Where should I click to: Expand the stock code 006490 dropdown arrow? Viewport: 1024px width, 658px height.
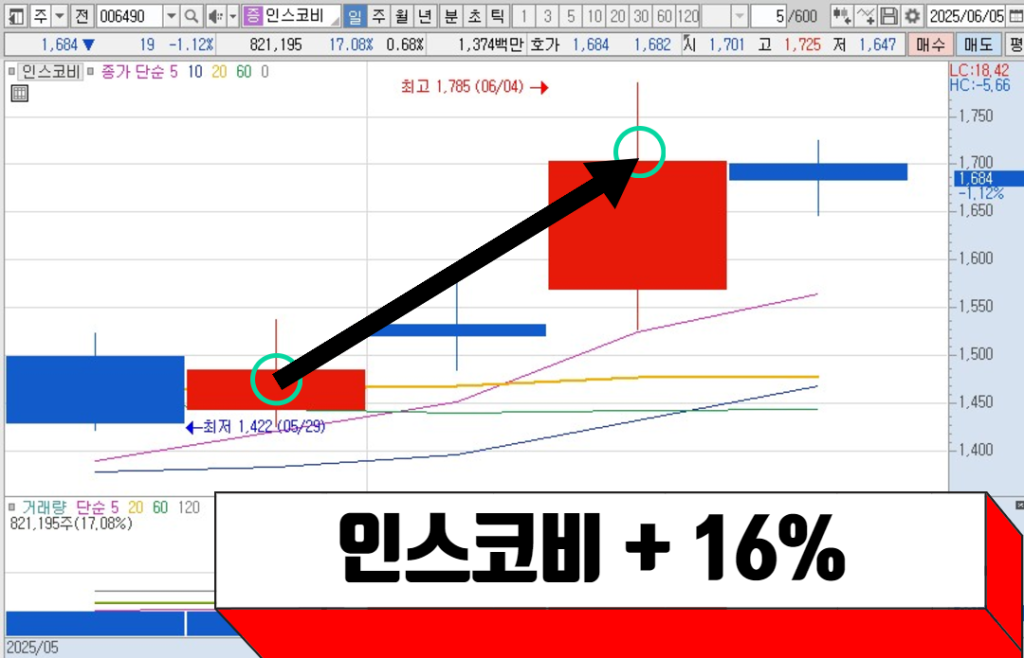coord(171,15)
